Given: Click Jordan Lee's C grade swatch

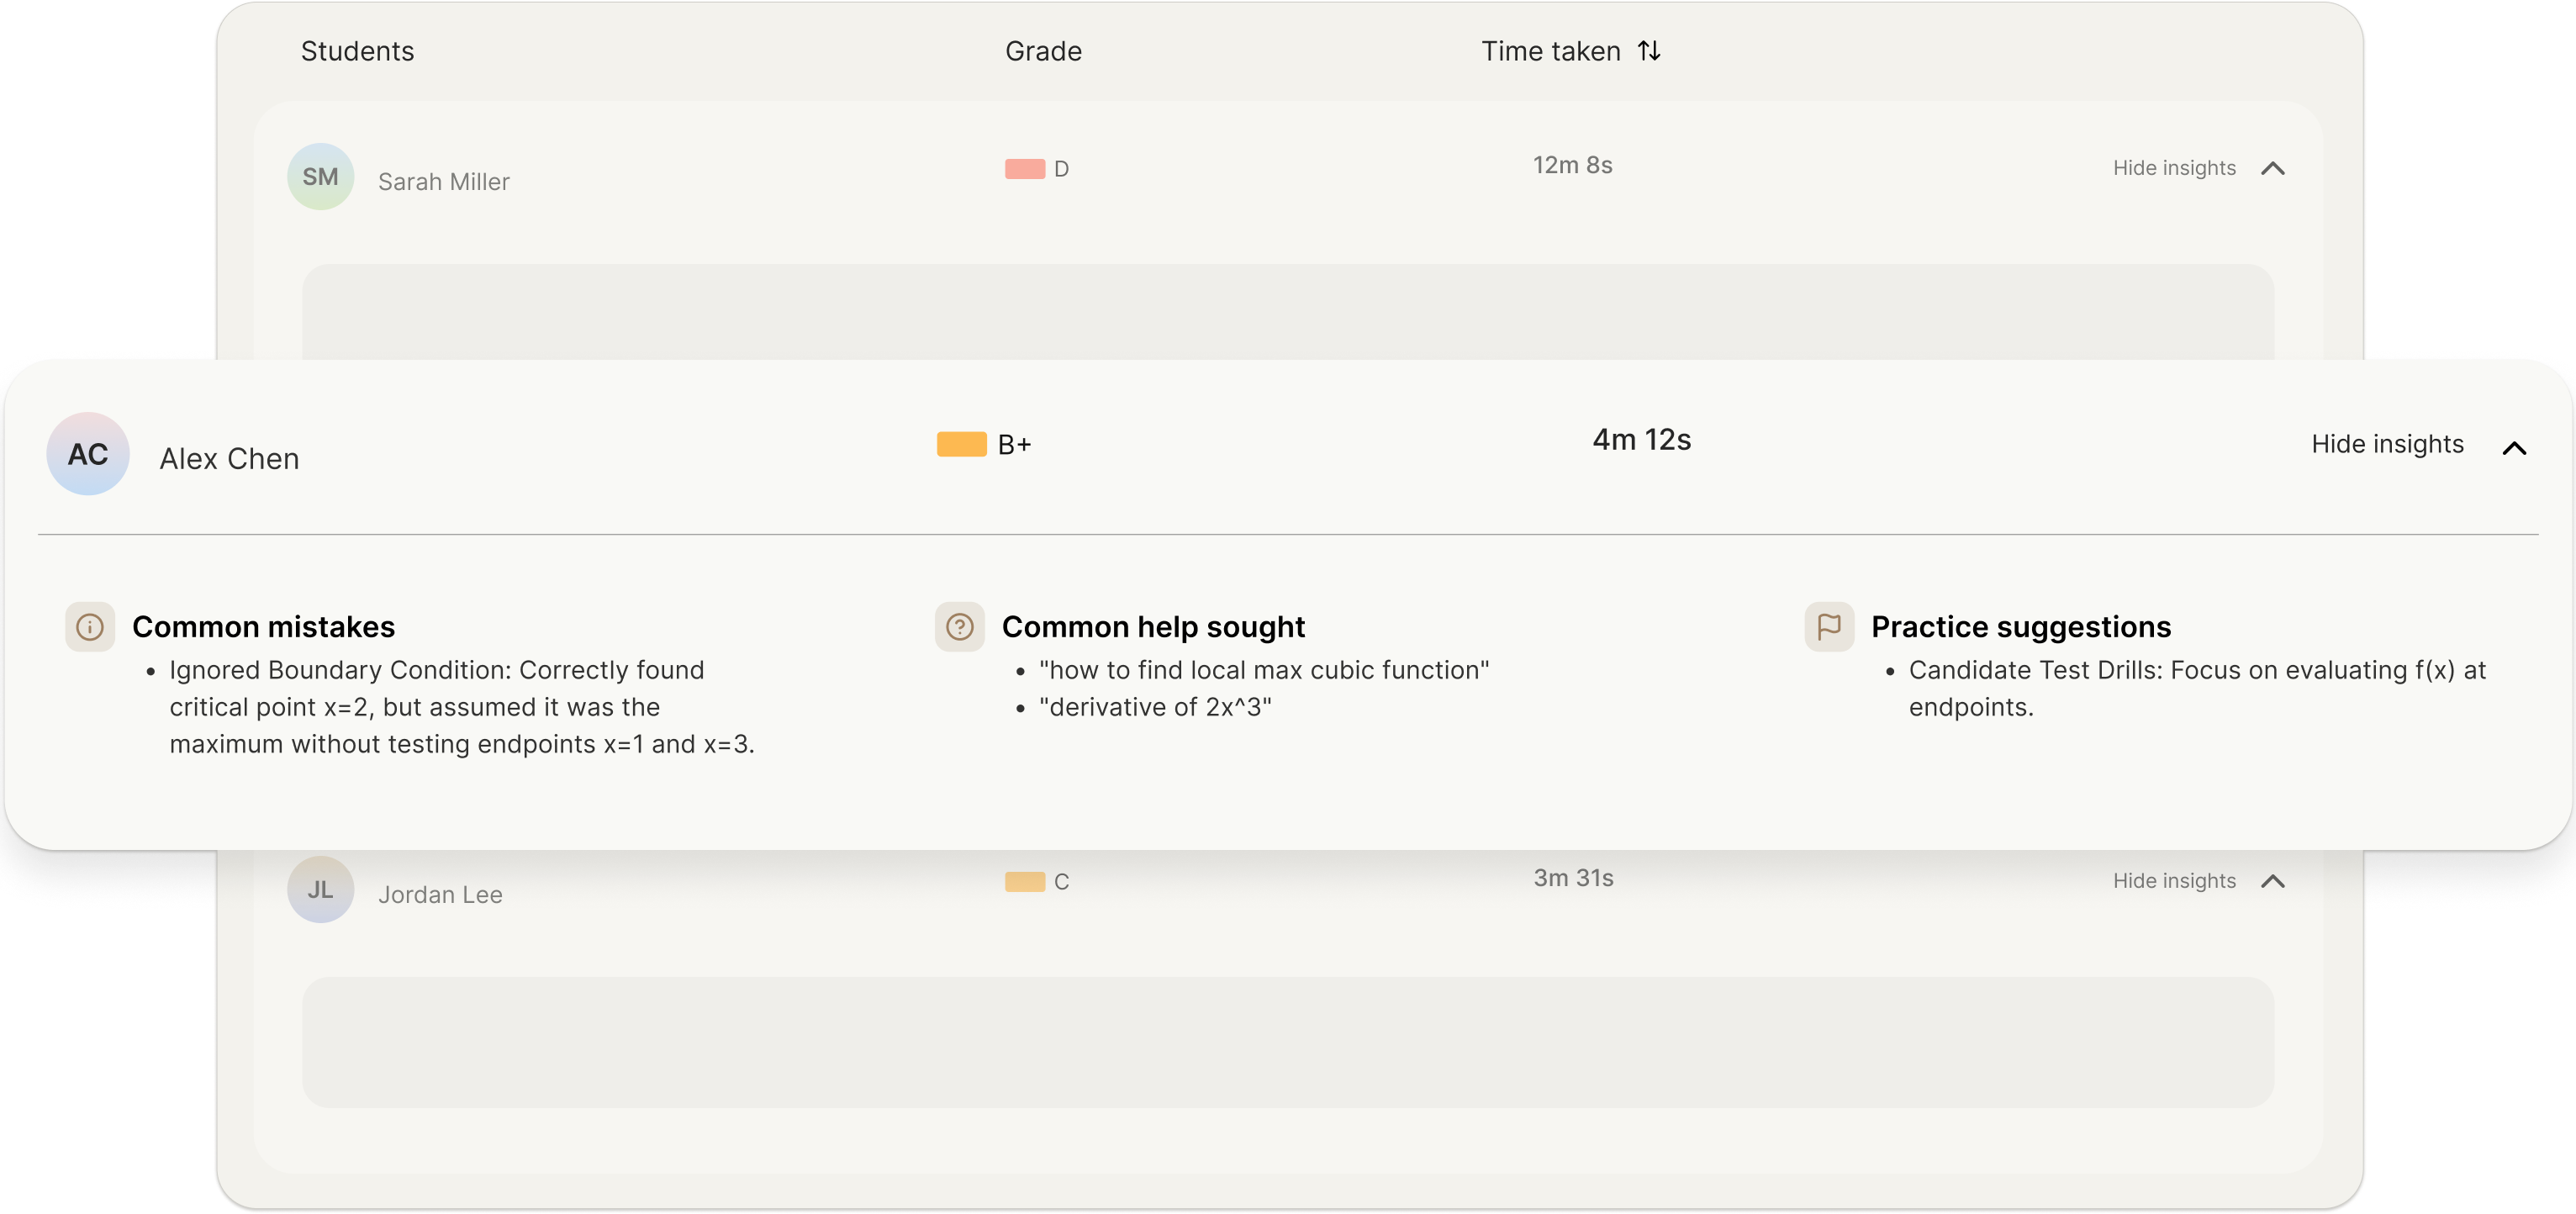Looking at the screenshot, I should (x=1024, y=882).
